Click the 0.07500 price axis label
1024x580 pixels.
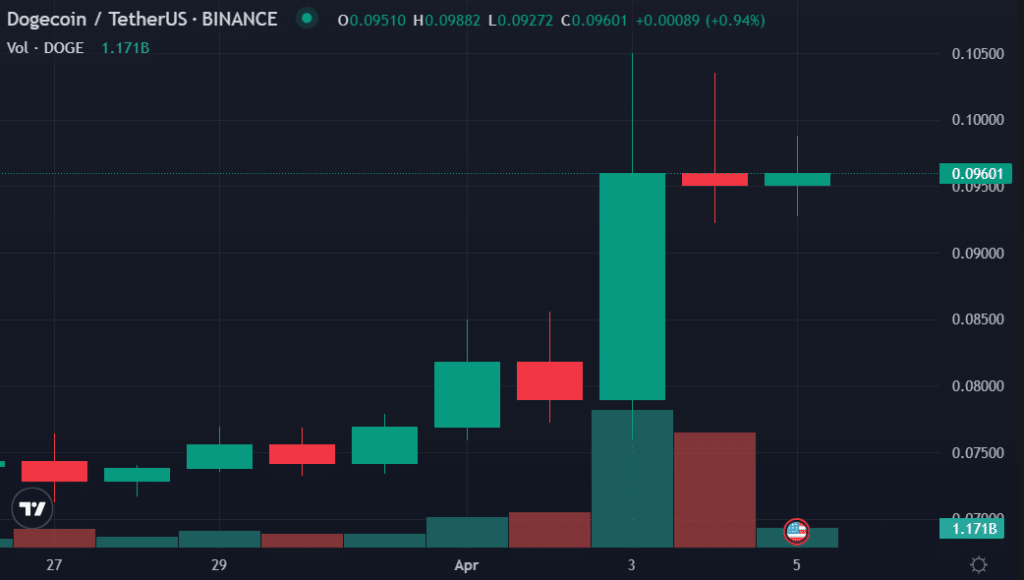(978, 453)
